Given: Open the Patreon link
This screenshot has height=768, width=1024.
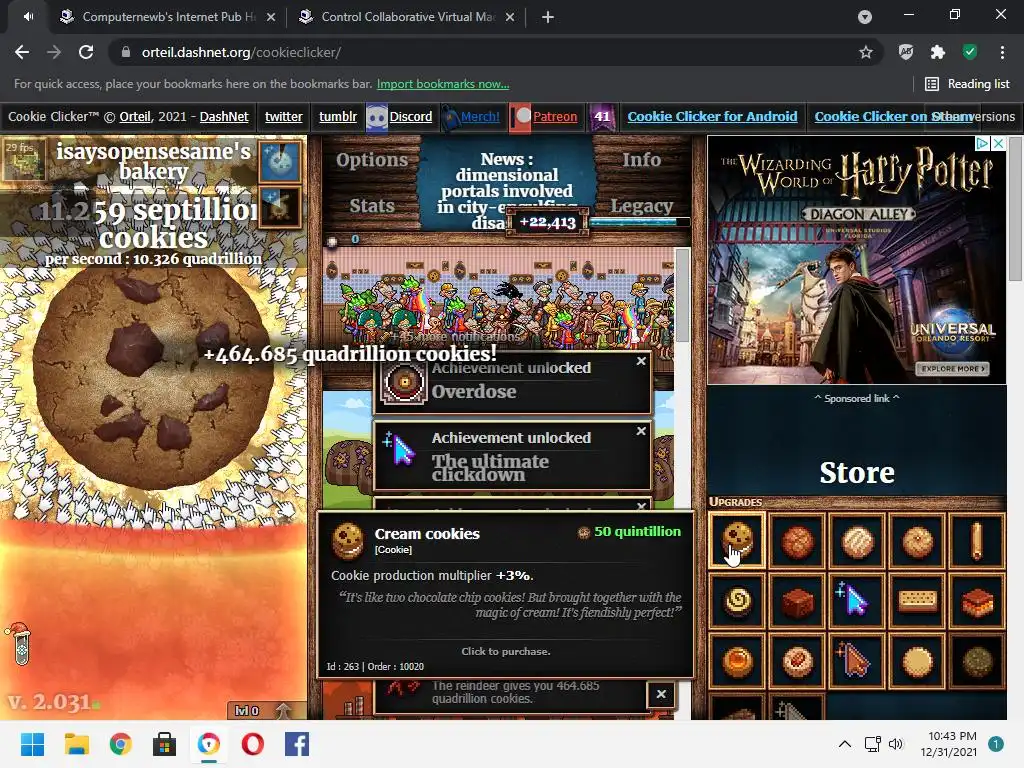Looking at the screenshot, I should pyautogui.click(x=555, y=116).
